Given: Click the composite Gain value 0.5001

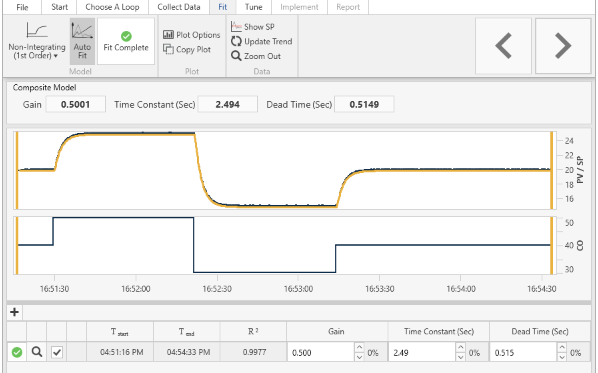Looking at the screenshot, I should point(76,105).
